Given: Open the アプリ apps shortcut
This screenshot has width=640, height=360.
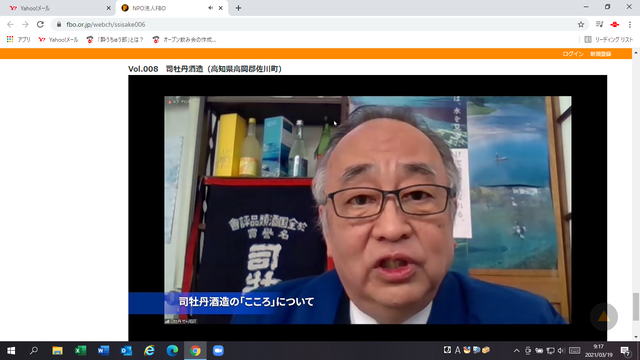Looking at the screenshot, I should coord(19,40).
